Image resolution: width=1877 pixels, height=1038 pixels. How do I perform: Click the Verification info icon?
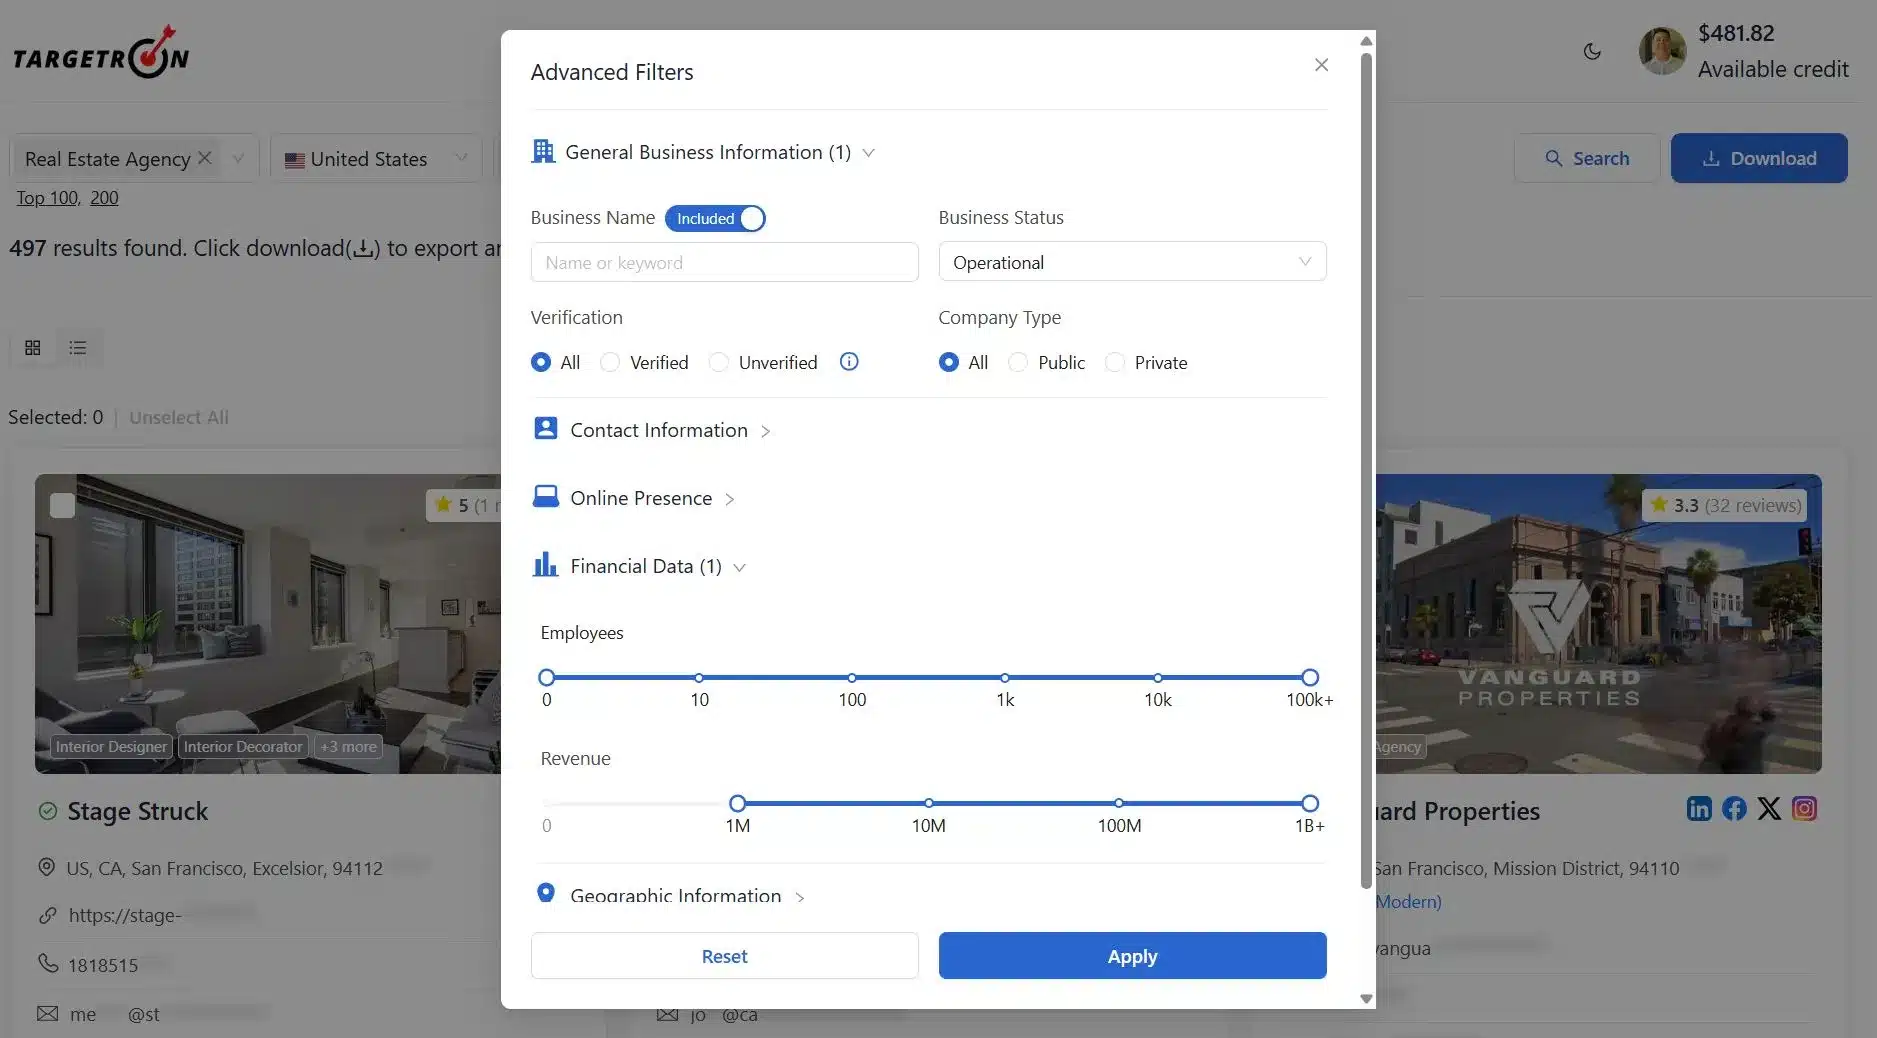click(849, 362)
